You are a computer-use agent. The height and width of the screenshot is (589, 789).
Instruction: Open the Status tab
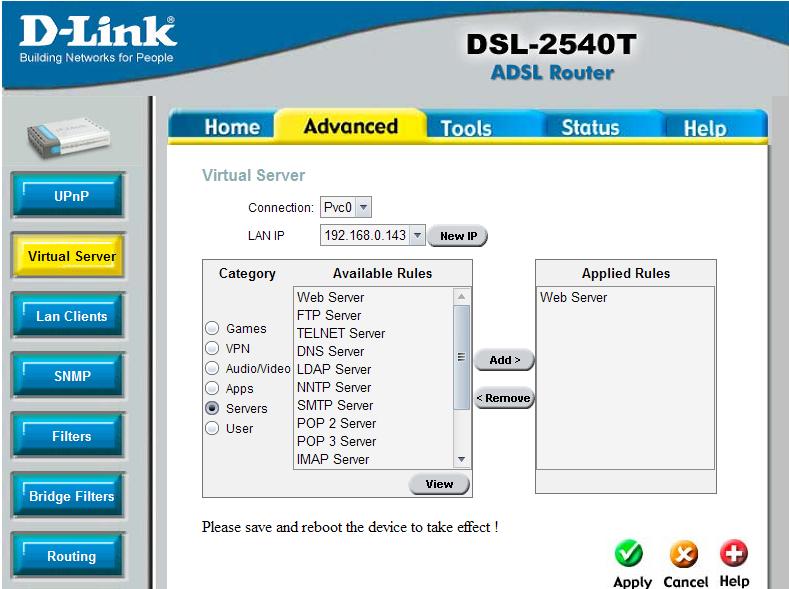(589, 128)
